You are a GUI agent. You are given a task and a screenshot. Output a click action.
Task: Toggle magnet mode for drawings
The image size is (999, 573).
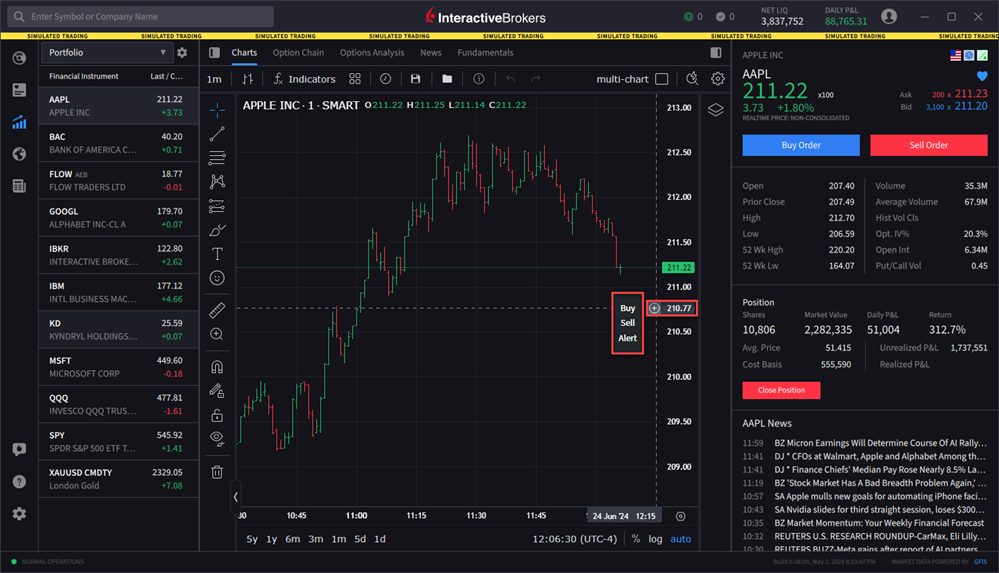(217, 366)
